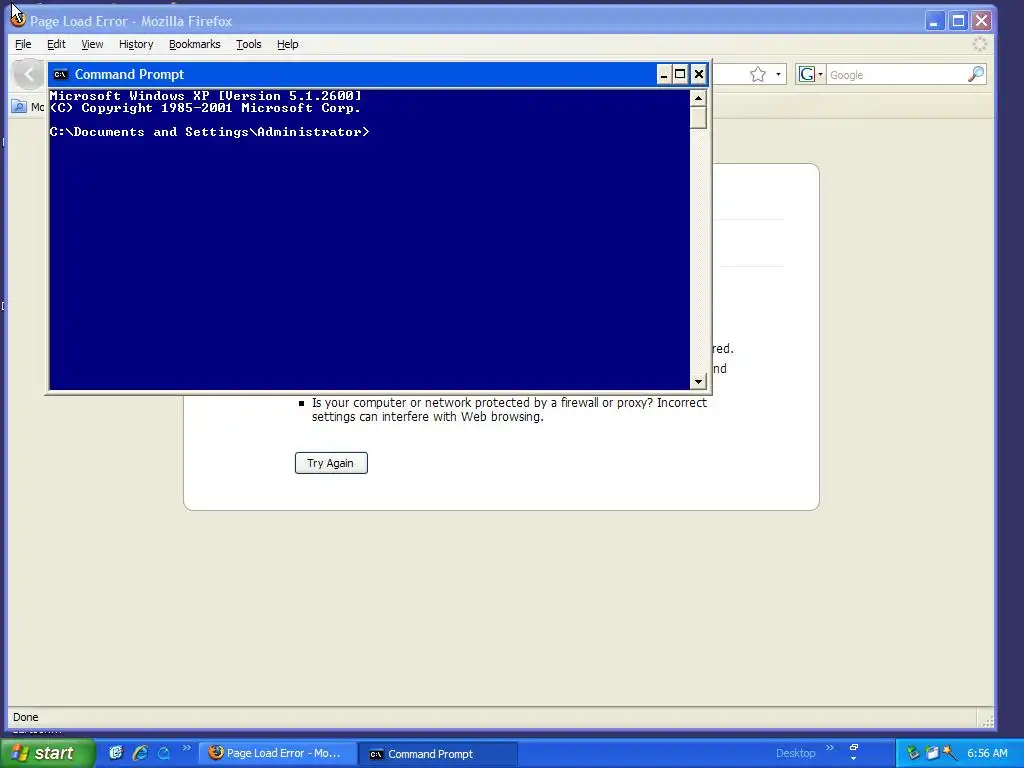Screen dimensions: 1024x768
Task: Bookmark this page with the star icon
Action: [x=758, y=74]
